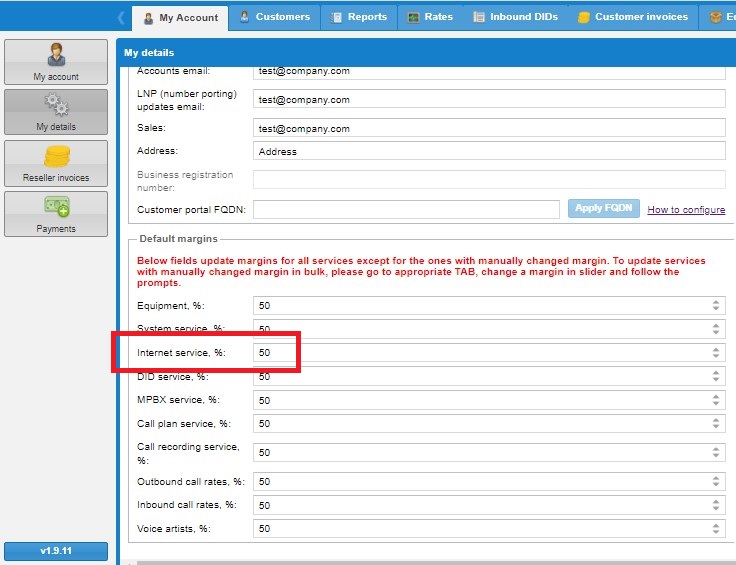Click the Outbound call rates margin field
Viewport: 736px width, 565px height.
tap(482, 481)
